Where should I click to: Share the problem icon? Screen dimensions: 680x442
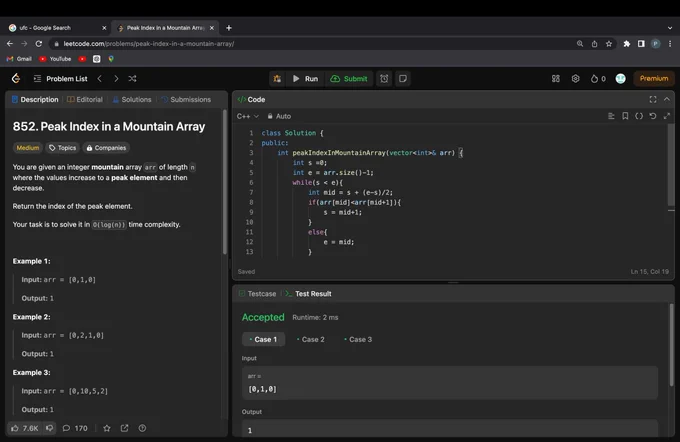(x=124, y=428)
